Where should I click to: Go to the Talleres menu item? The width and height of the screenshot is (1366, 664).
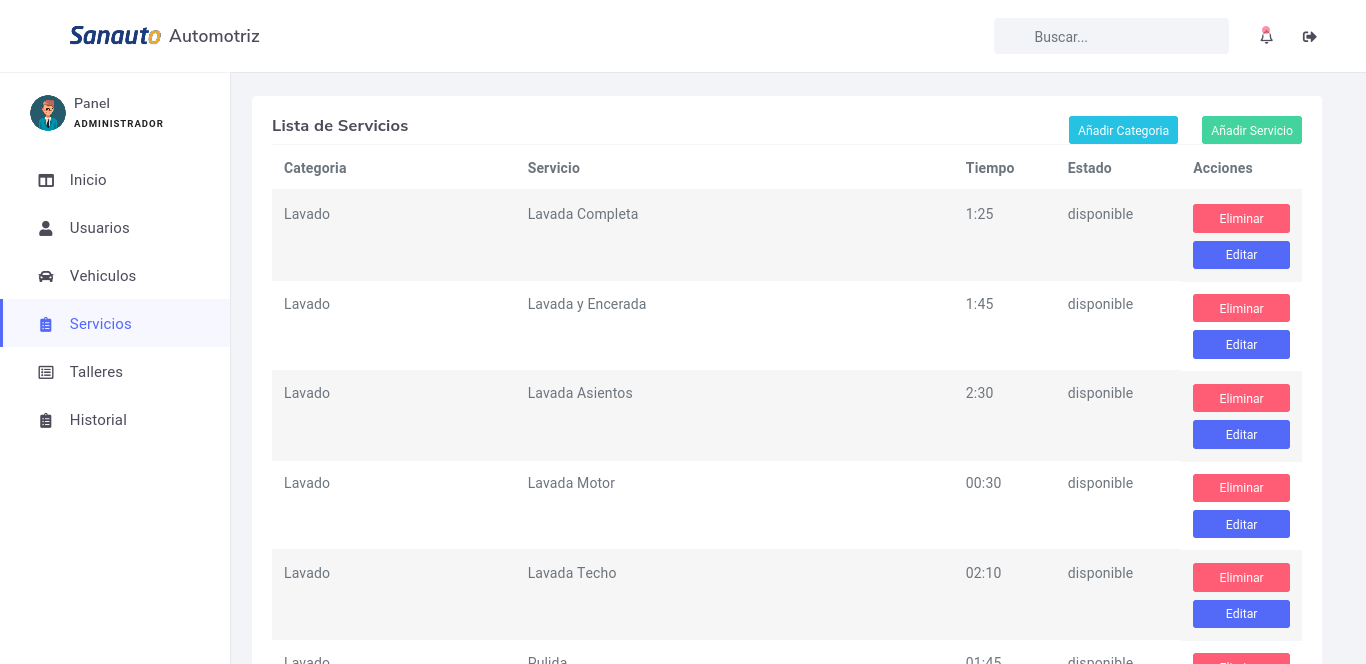115,372
